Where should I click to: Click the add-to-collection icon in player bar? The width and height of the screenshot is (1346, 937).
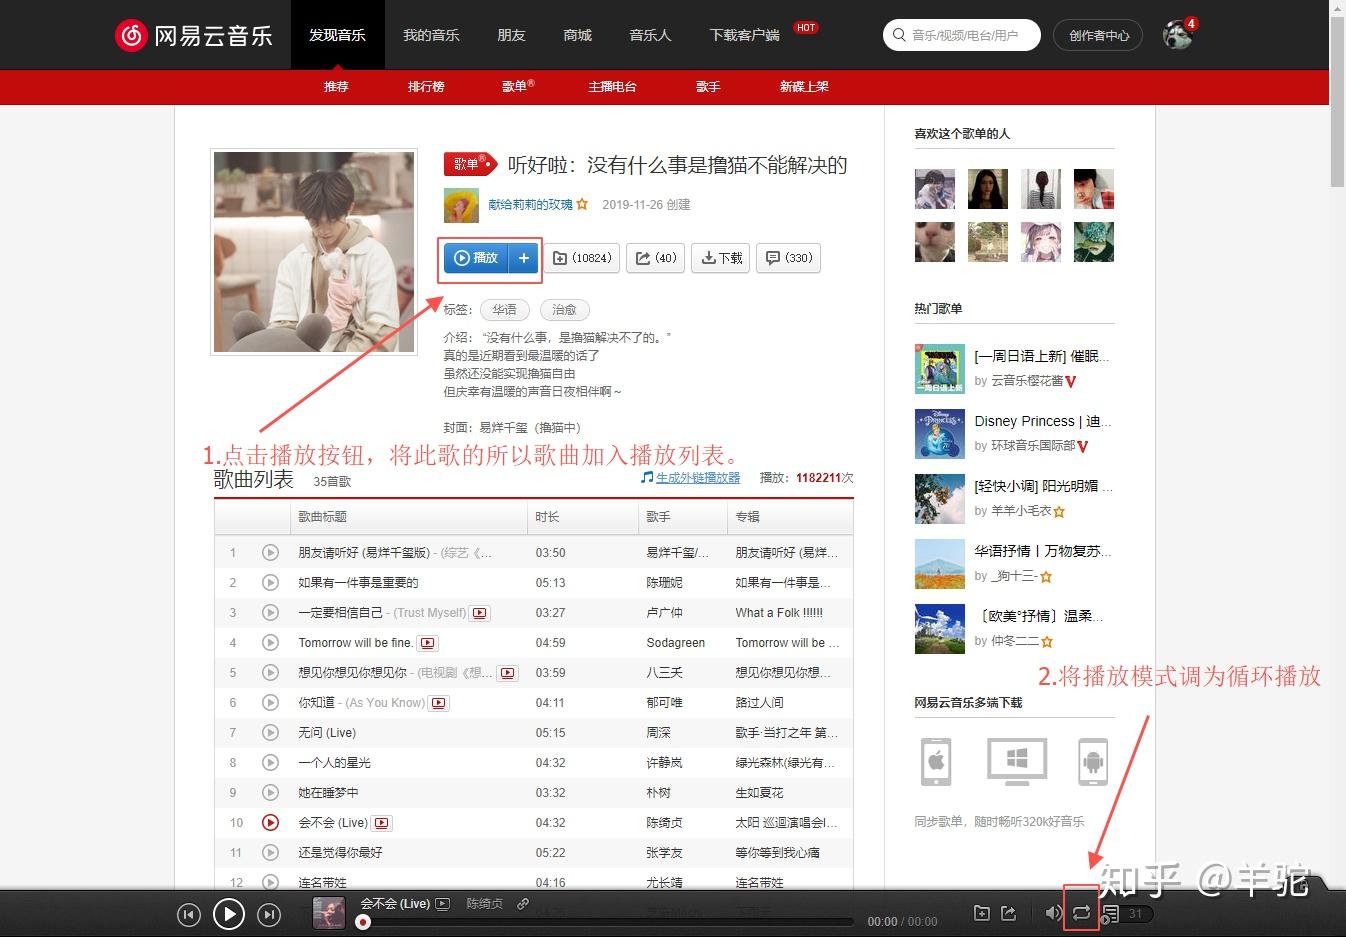point(982,913)
